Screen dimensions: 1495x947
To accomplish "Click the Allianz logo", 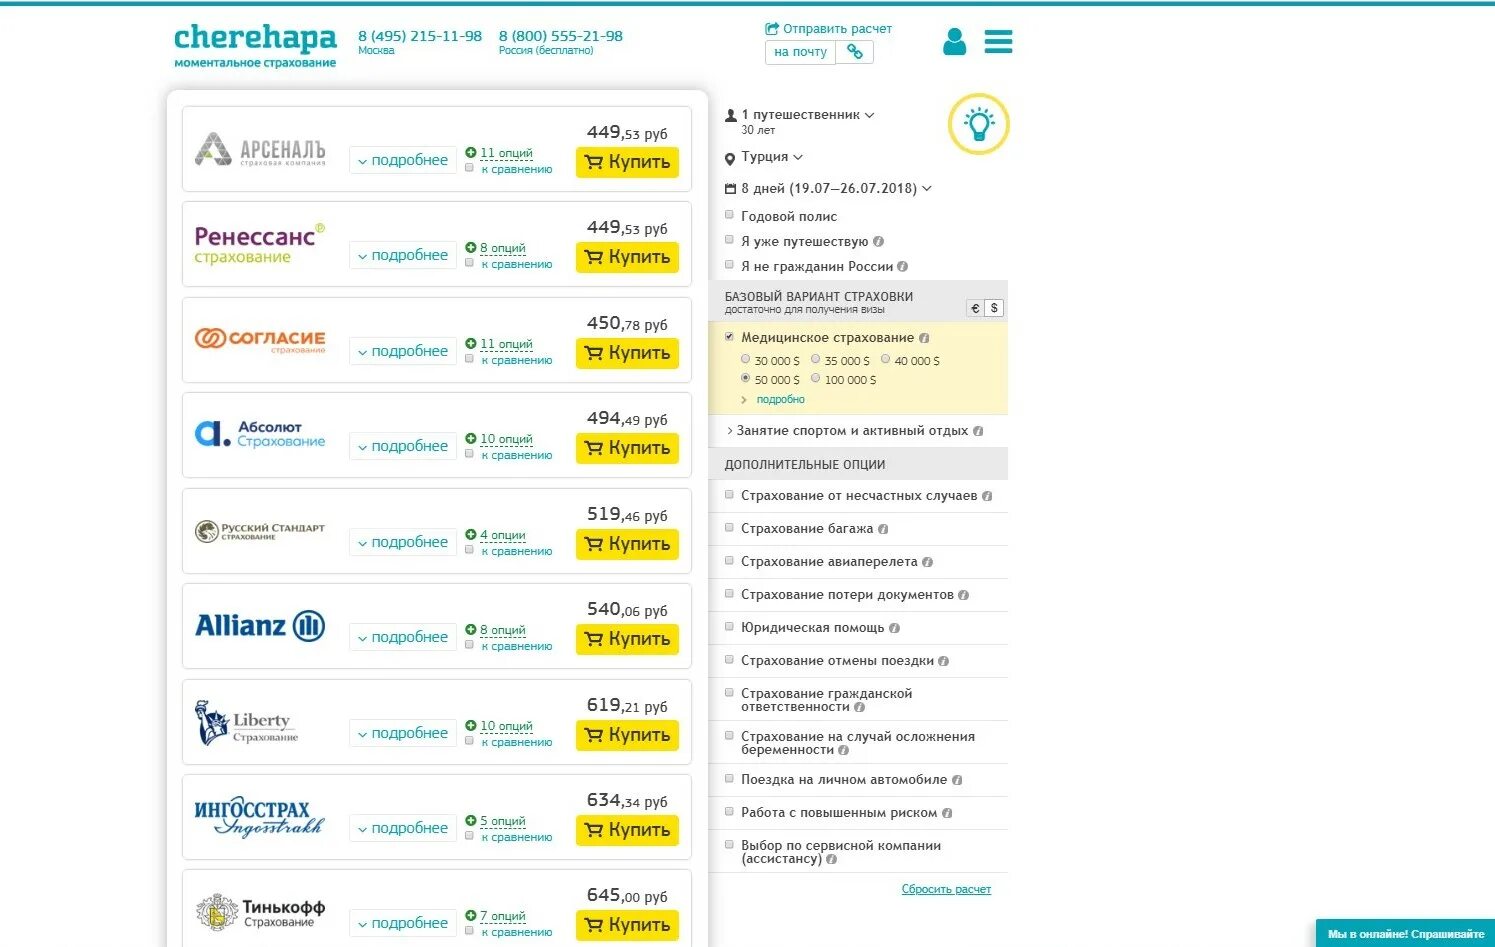I will coord(260,626).
